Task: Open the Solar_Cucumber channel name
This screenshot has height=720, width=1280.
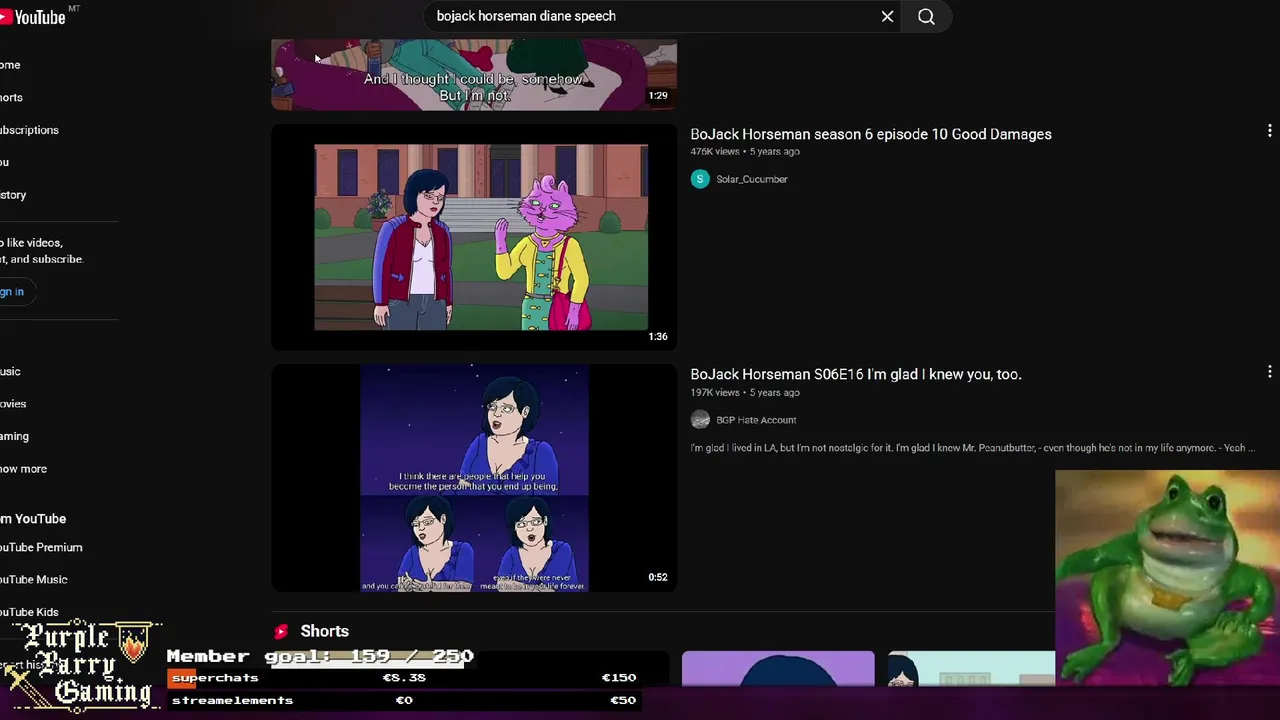Action: [x=752, y=179]
